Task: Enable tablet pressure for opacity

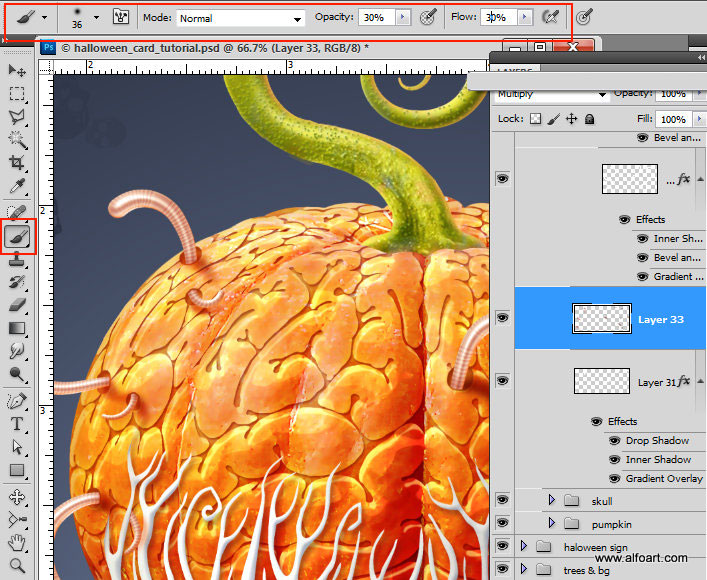Action: [x=427, y=17]
